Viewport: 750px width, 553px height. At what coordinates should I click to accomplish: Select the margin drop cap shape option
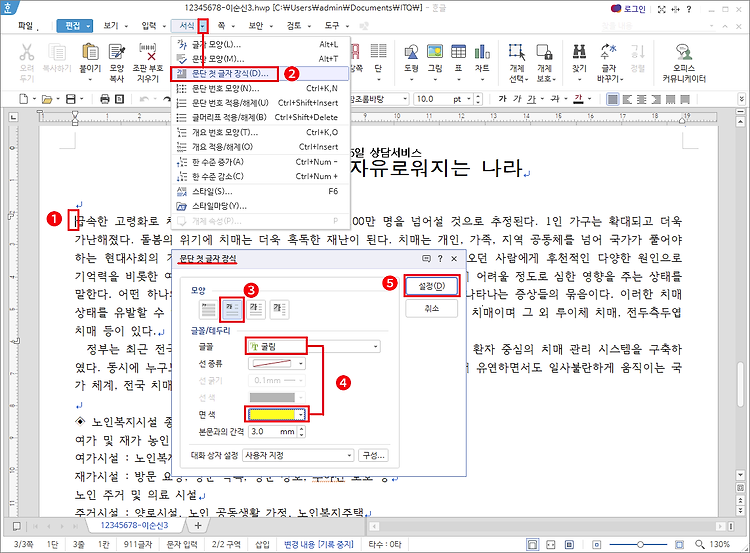click(279, 309)
